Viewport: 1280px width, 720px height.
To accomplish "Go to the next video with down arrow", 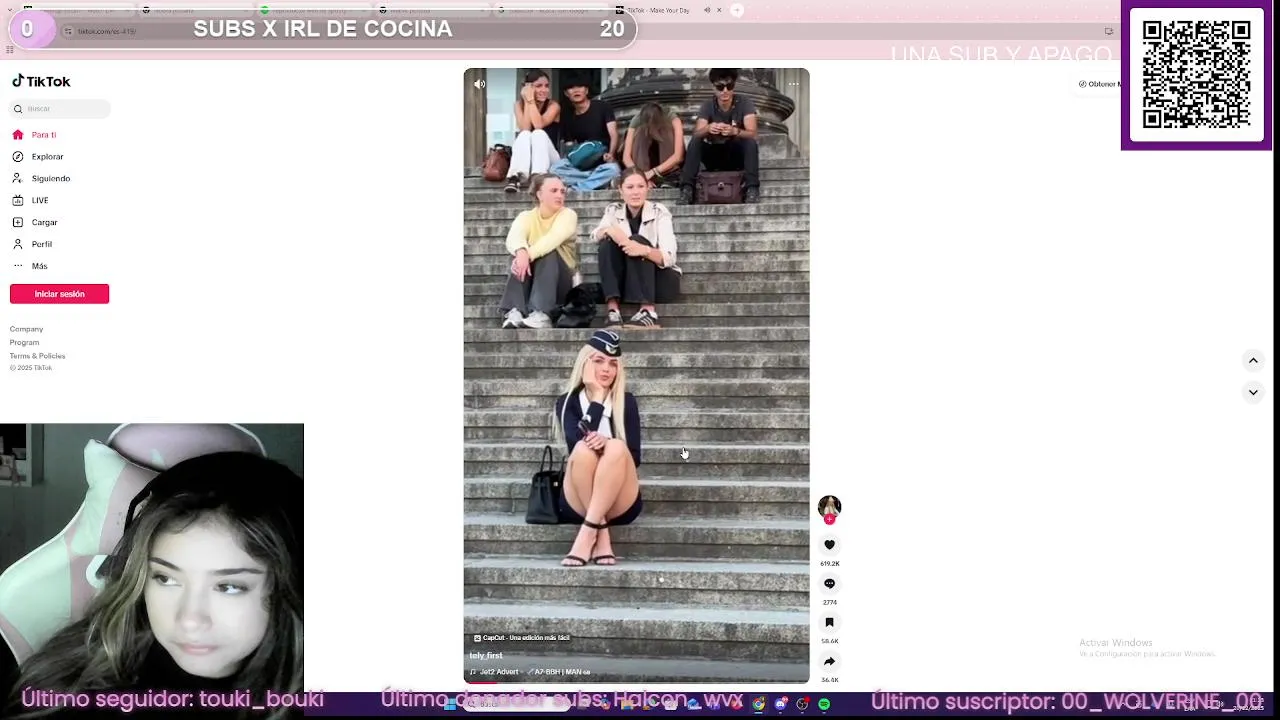I will (1253, 392).
